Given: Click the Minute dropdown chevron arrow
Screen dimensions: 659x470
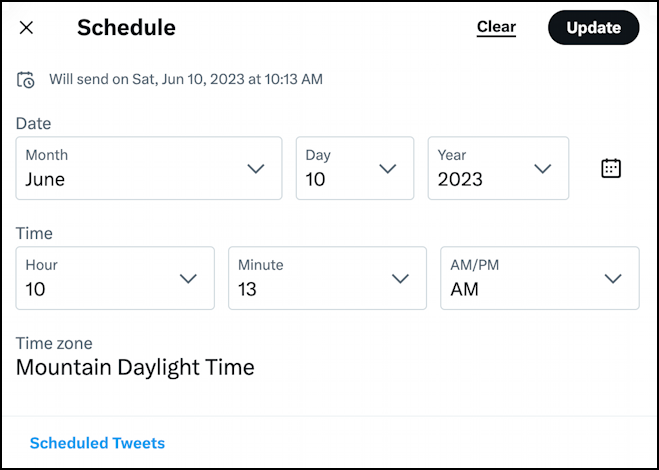Looking at the screenshot, I should pos(400,278).
